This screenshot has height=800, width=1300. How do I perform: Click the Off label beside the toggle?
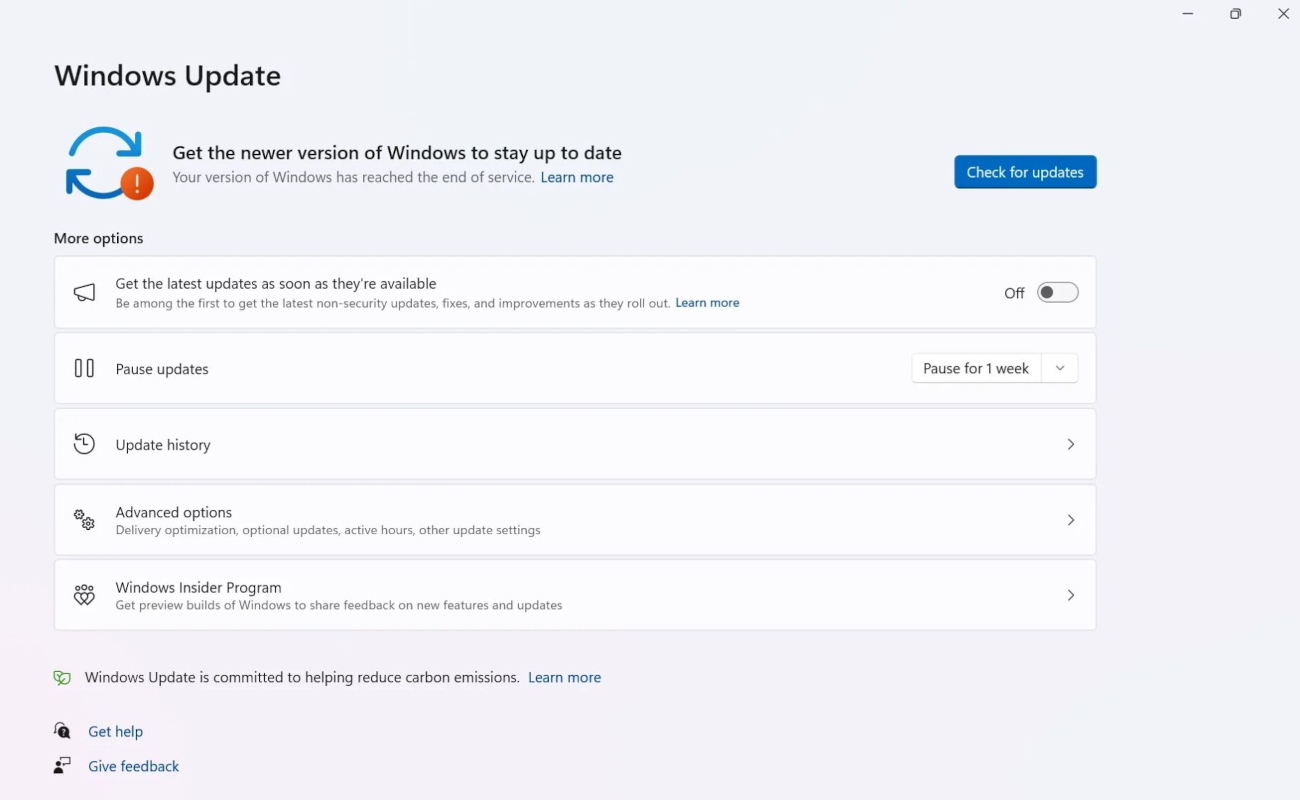pos(1014,293)
